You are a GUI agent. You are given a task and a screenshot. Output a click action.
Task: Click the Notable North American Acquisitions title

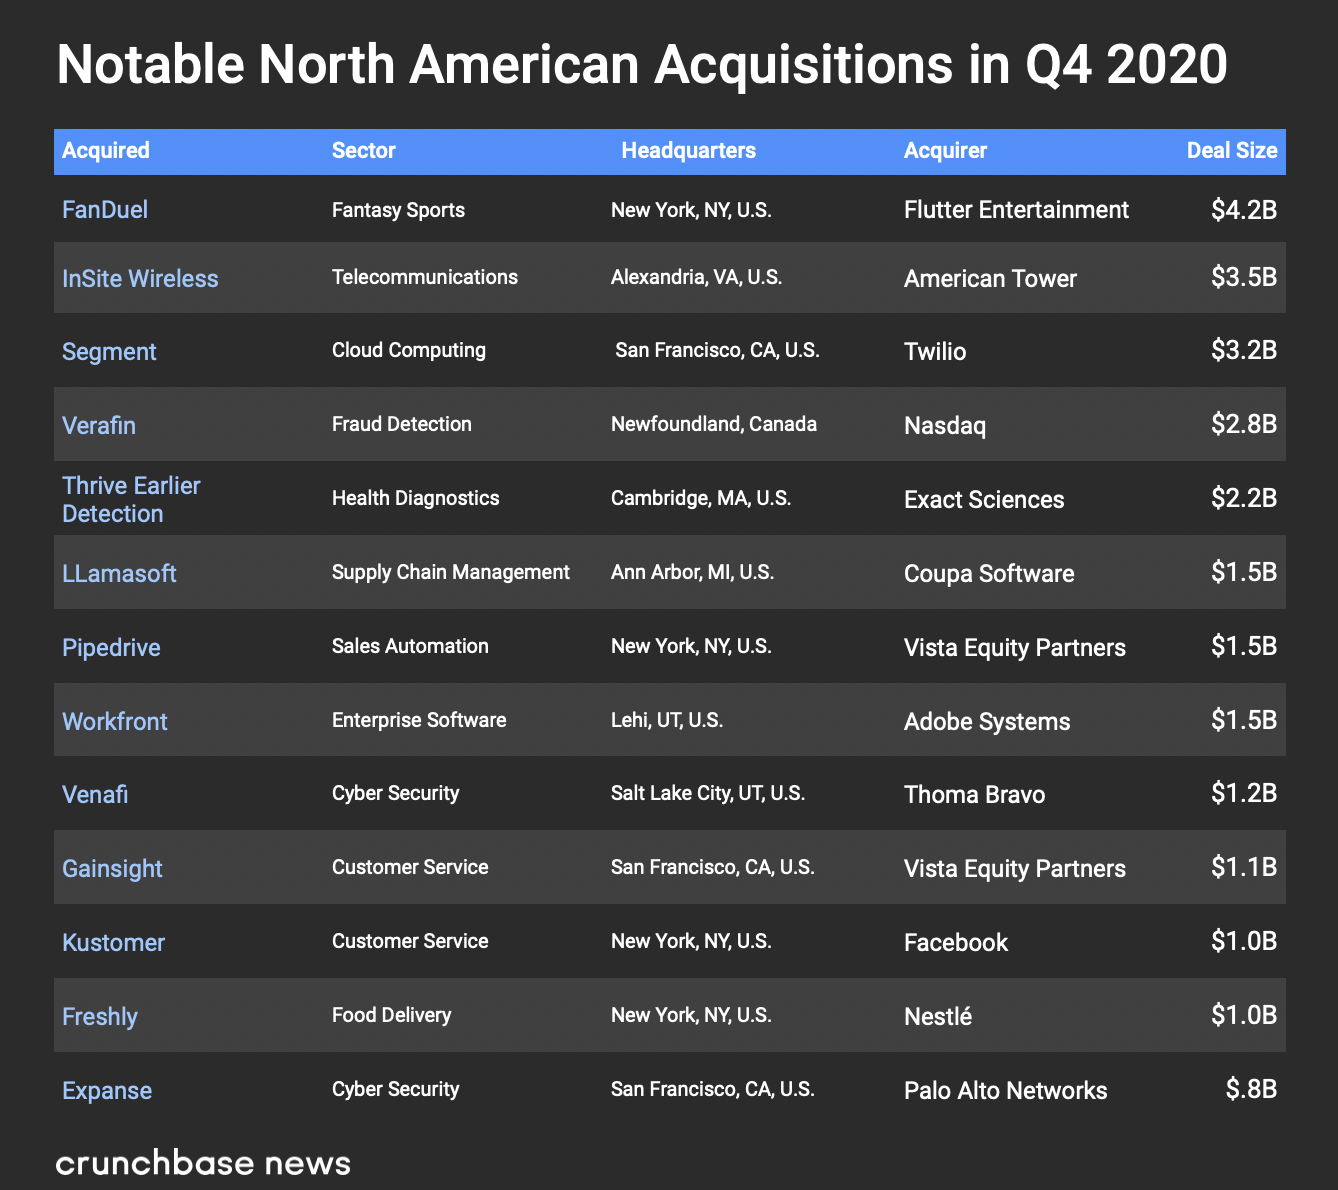642,66
